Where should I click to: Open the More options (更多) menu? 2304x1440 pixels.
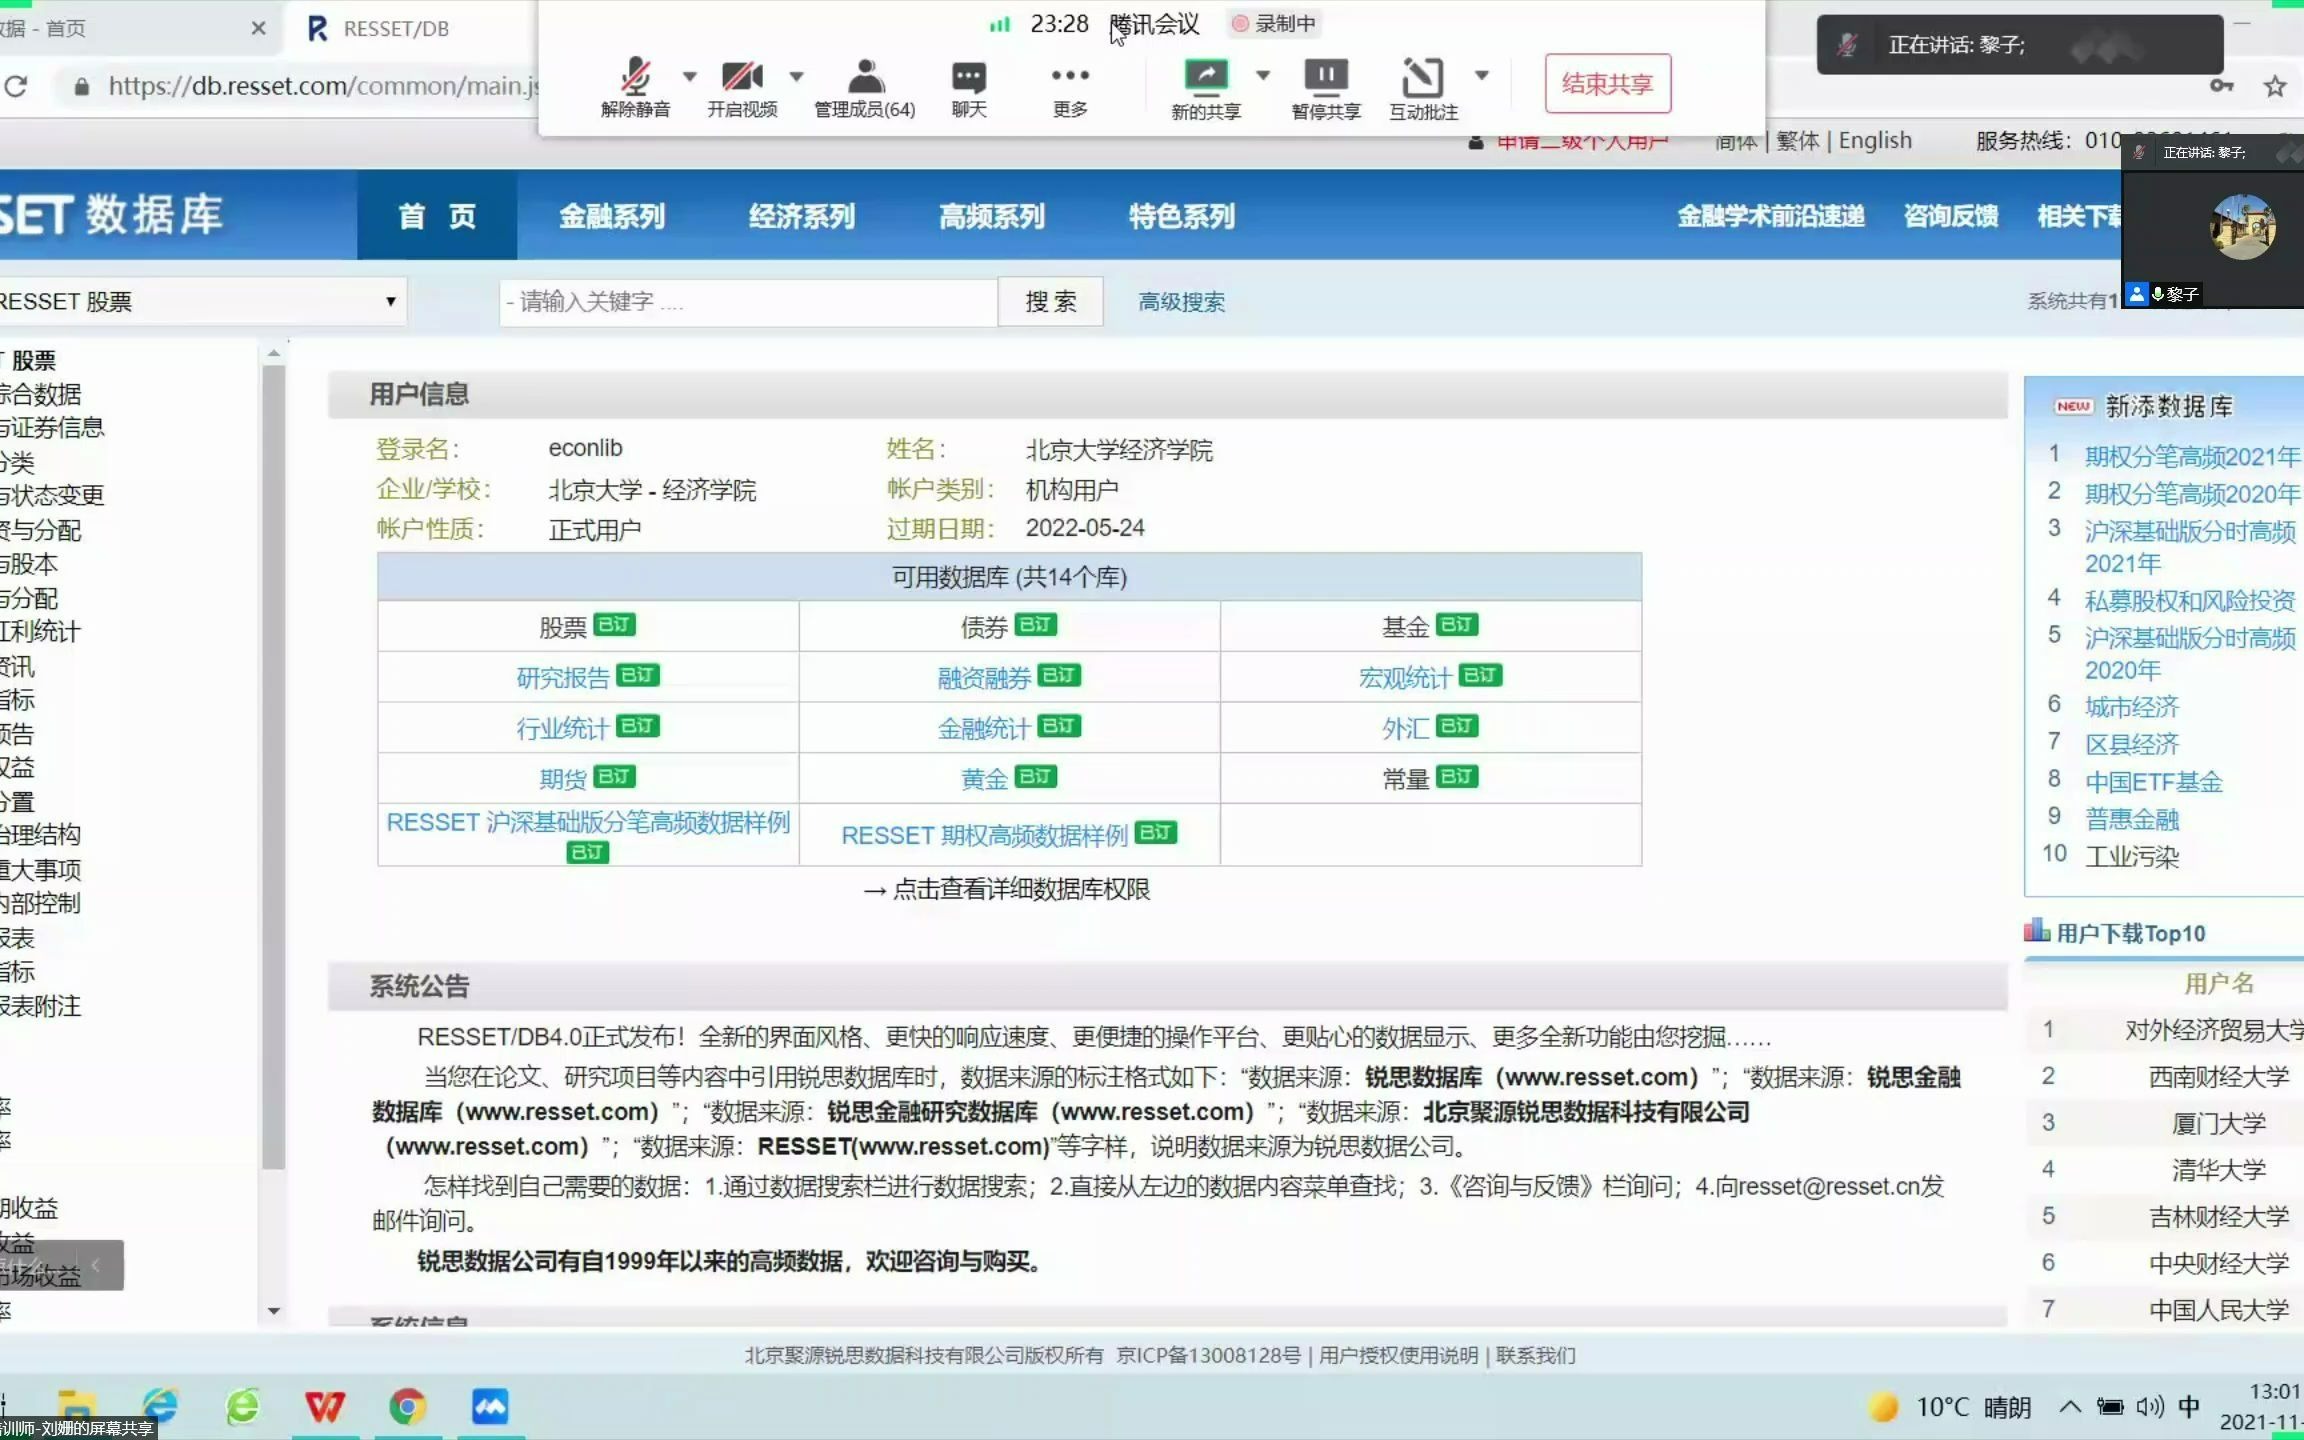tap(1069, 87)
